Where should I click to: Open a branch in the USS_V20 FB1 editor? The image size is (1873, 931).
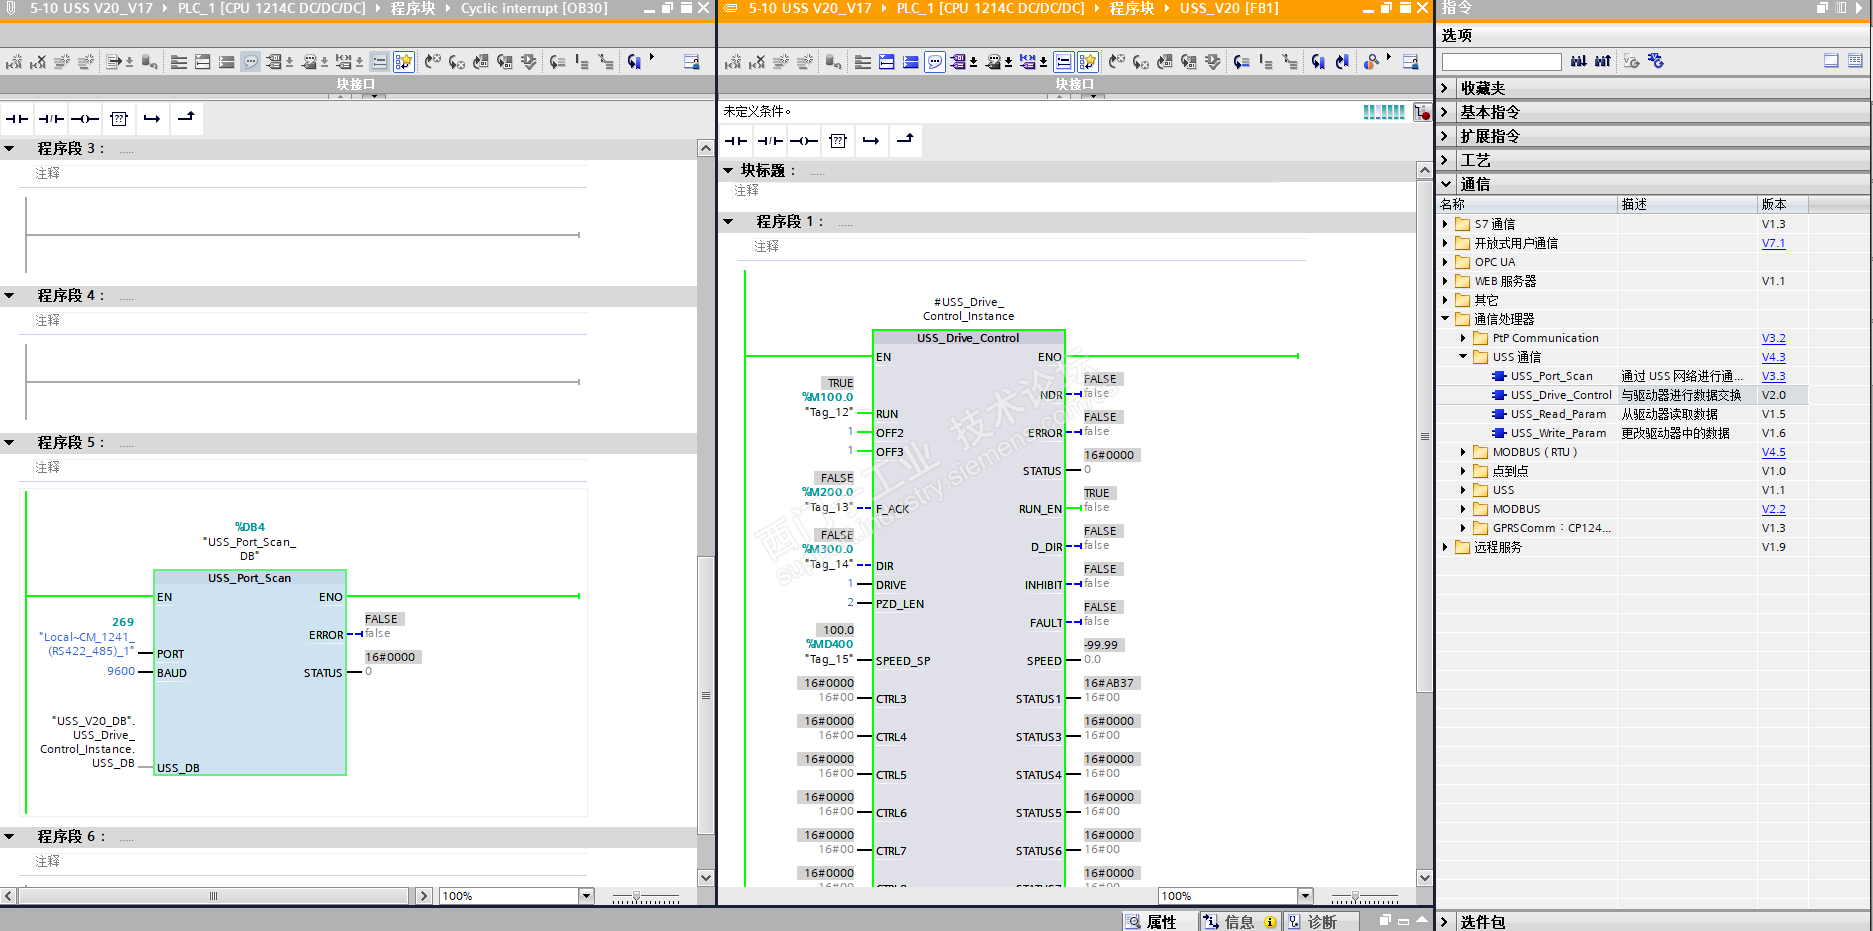coord(871,141)
